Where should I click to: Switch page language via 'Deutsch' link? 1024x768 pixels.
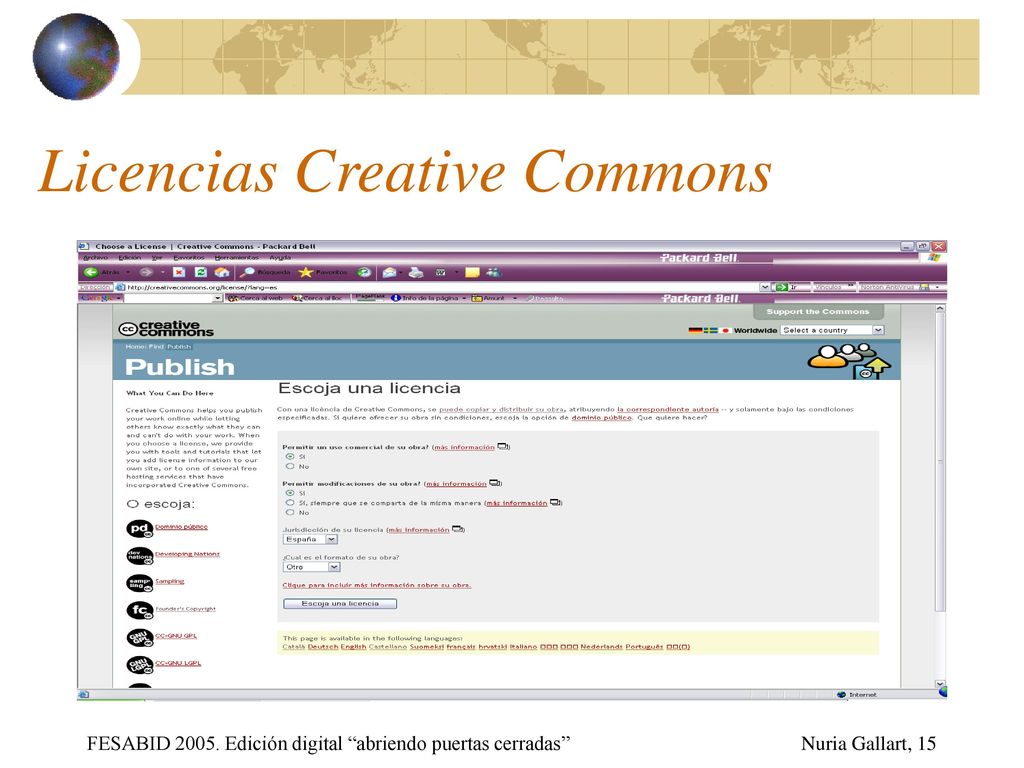point(323,647)
